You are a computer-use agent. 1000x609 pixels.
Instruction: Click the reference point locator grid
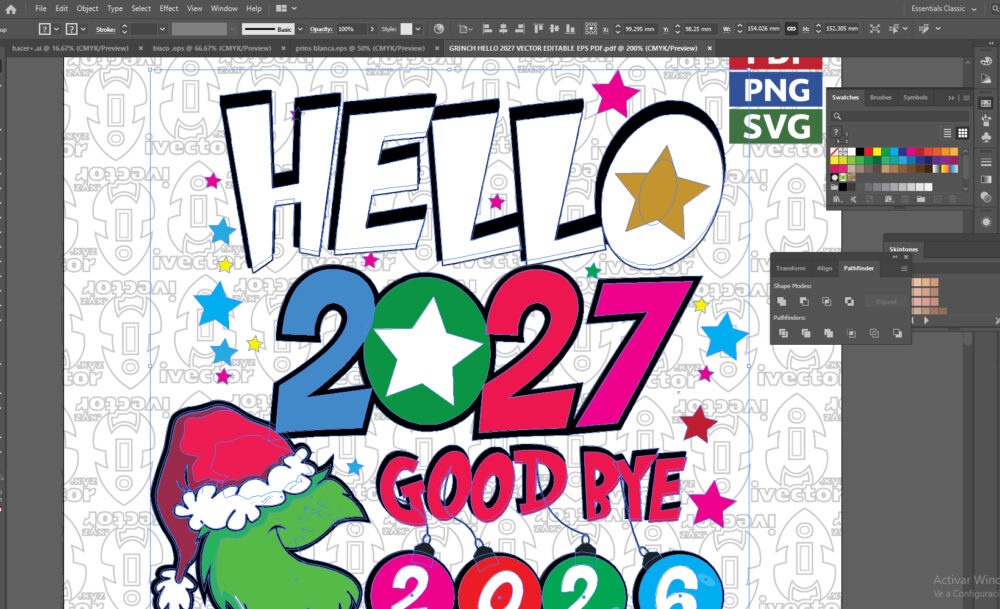pyautogui.click(x=591, y=29)
